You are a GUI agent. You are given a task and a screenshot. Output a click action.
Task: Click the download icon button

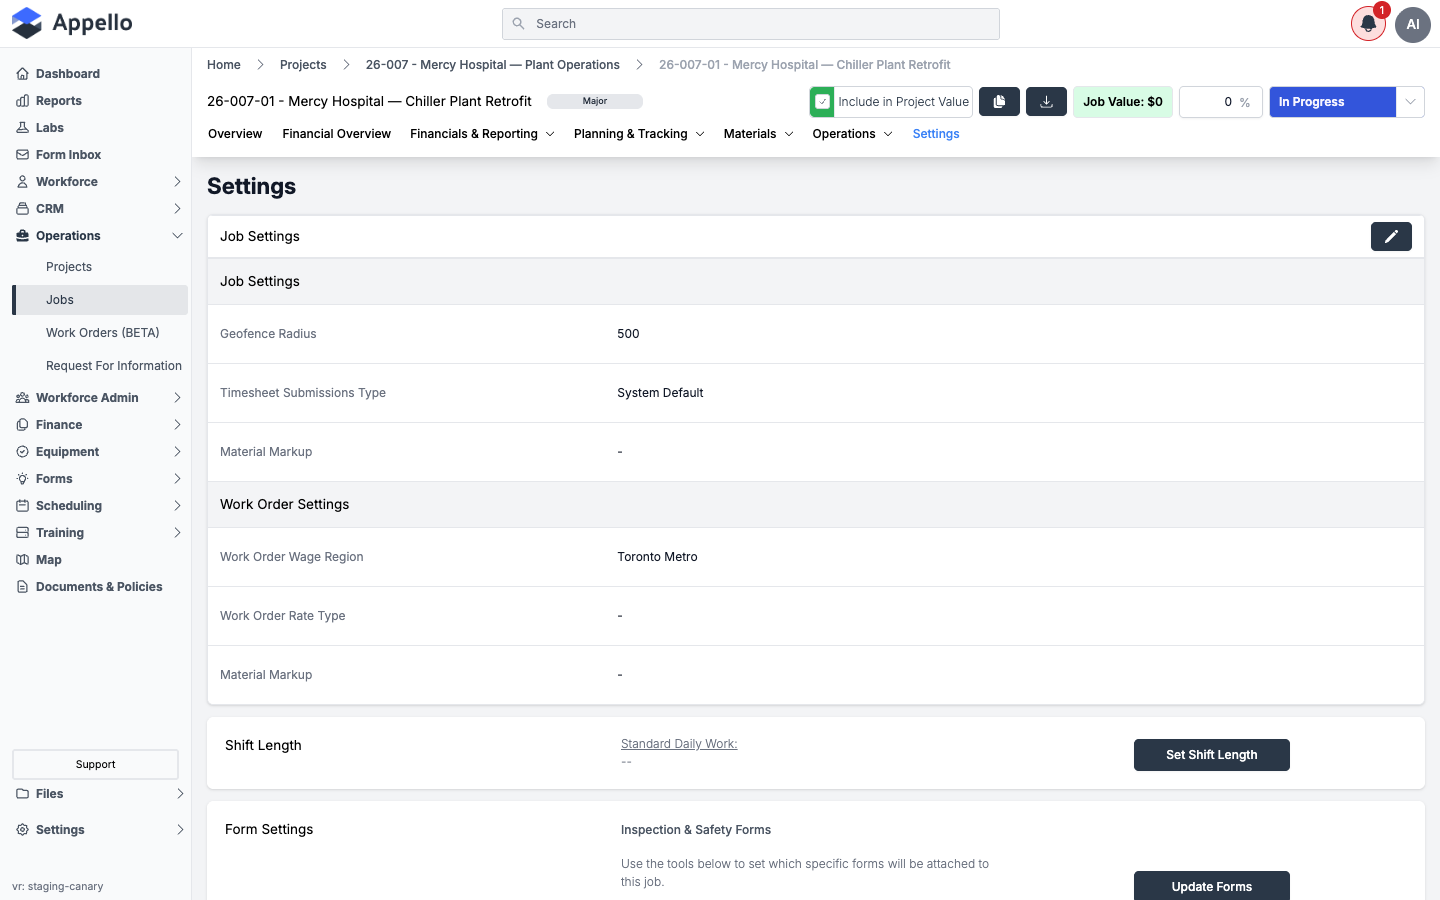(1046, 102)
